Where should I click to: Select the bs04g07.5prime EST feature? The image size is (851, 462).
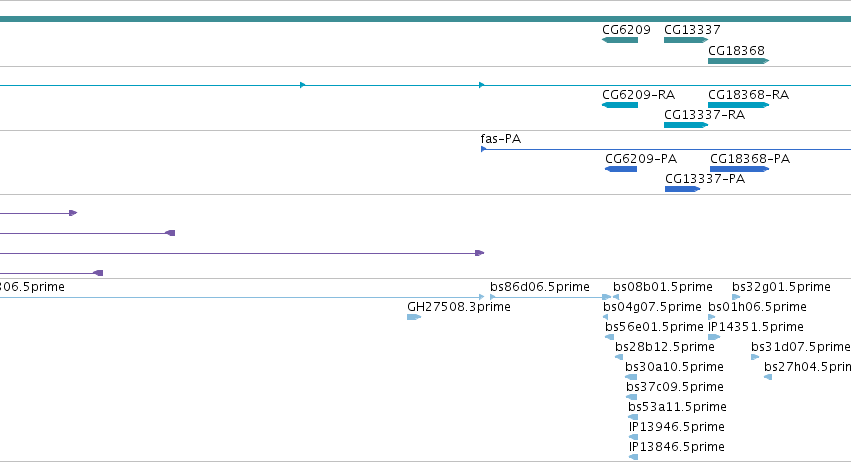tap(606, 317)
